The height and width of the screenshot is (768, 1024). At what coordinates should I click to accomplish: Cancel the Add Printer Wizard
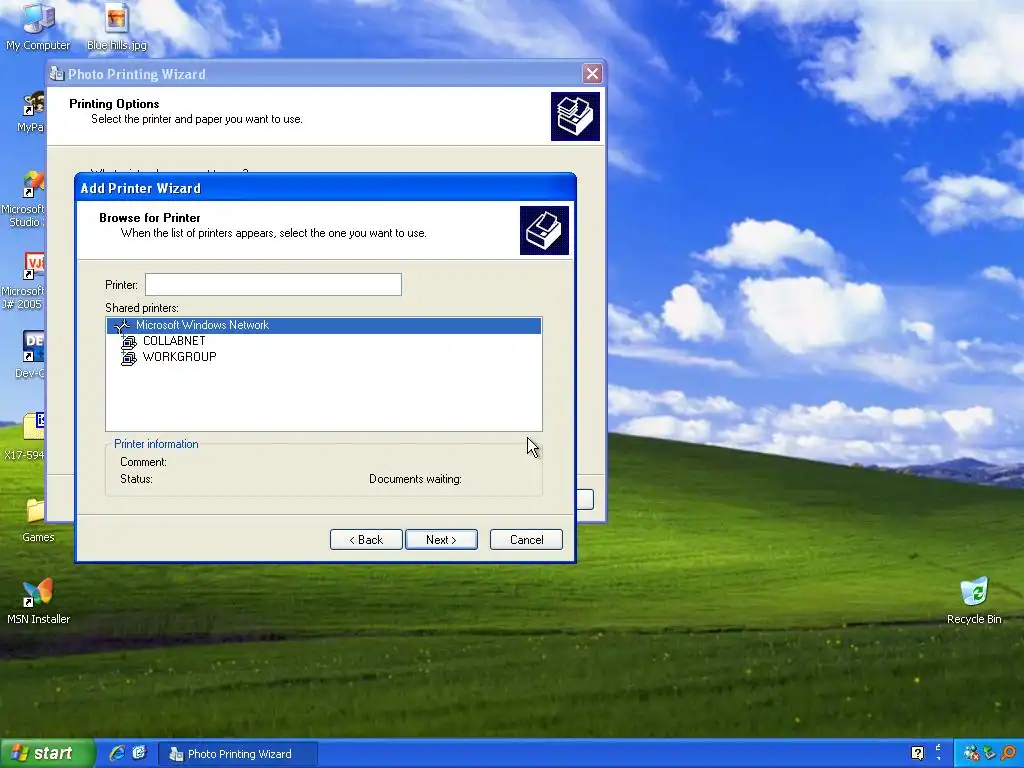point(526,539)
